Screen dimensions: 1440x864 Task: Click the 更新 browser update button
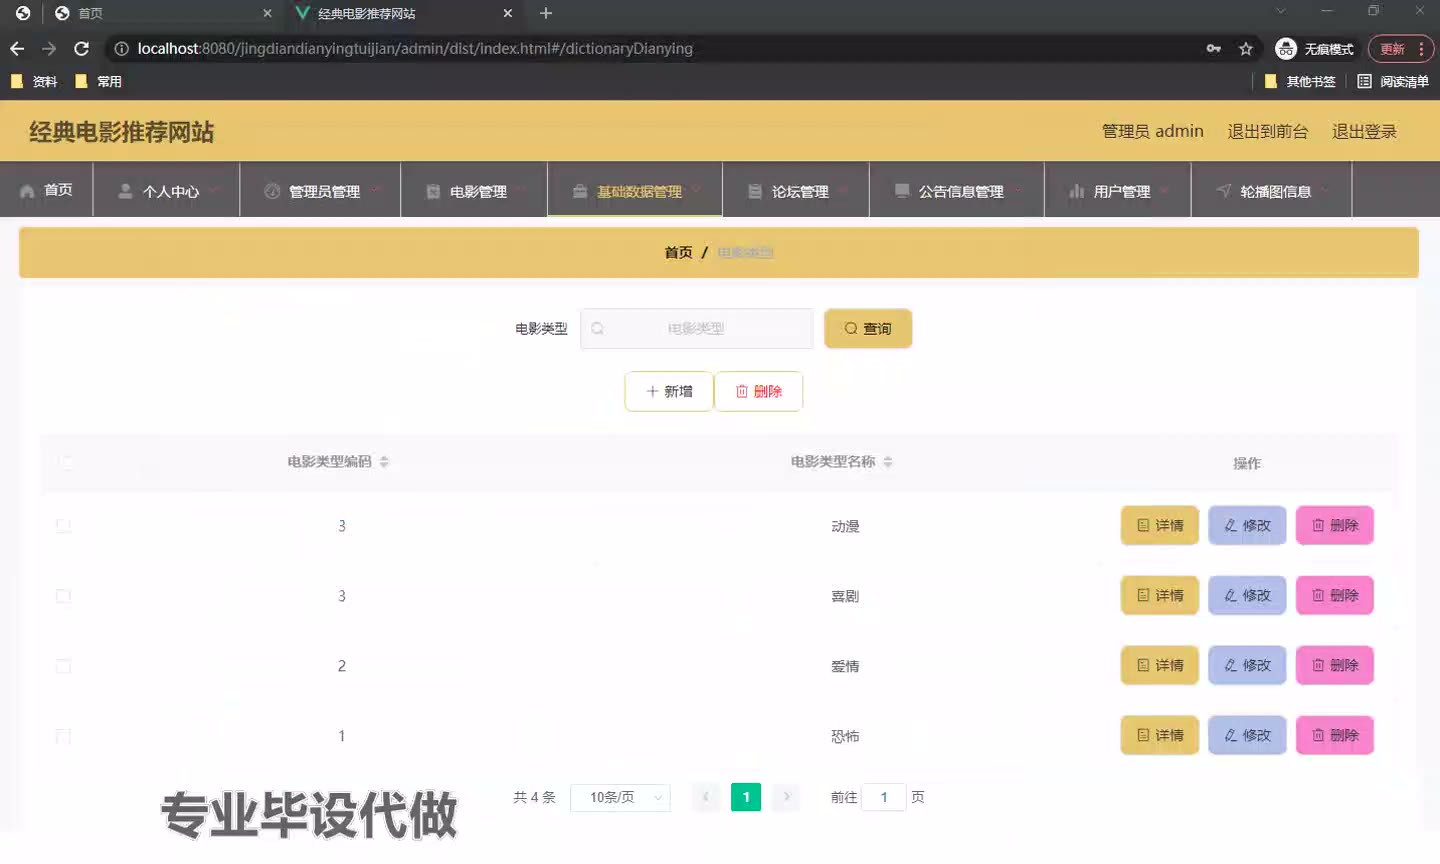(x=1392, y=49)
